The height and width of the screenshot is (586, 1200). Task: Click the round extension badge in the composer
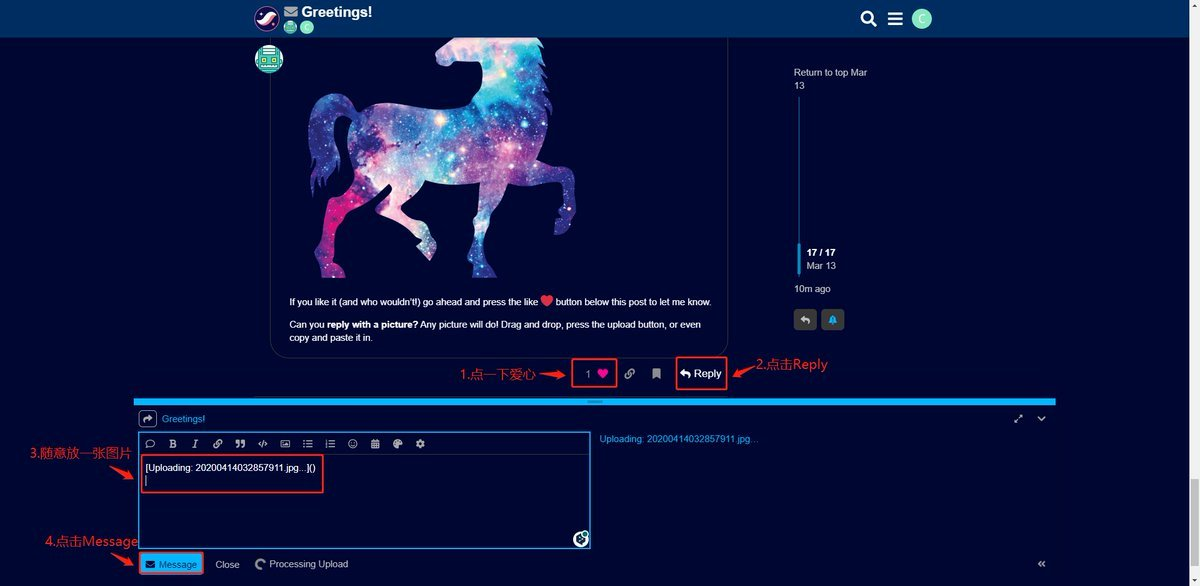pos(580,539)
